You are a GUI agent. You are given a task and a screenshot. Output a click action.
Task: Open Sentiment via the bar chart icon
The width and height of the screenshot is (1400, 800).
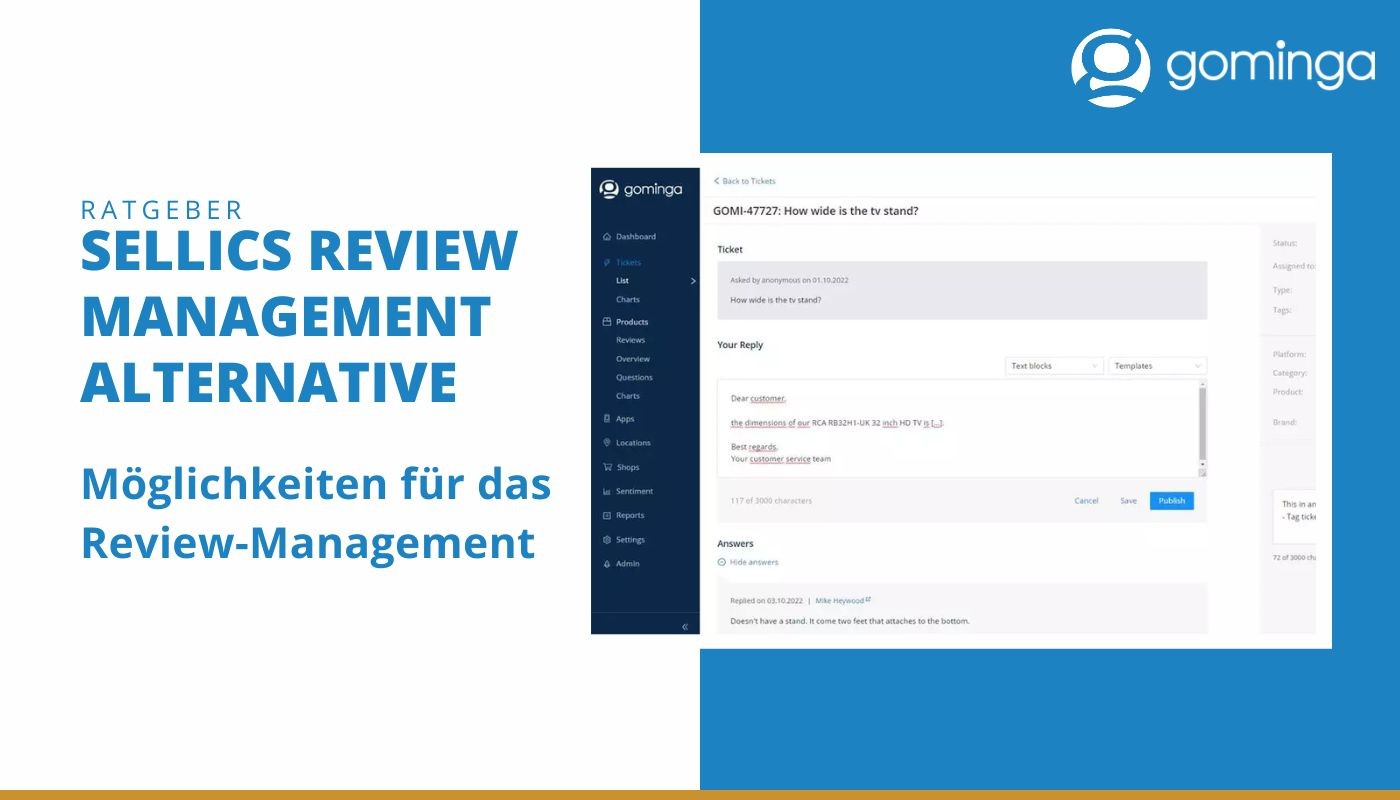pyautogui.click(x=607, y=492)
